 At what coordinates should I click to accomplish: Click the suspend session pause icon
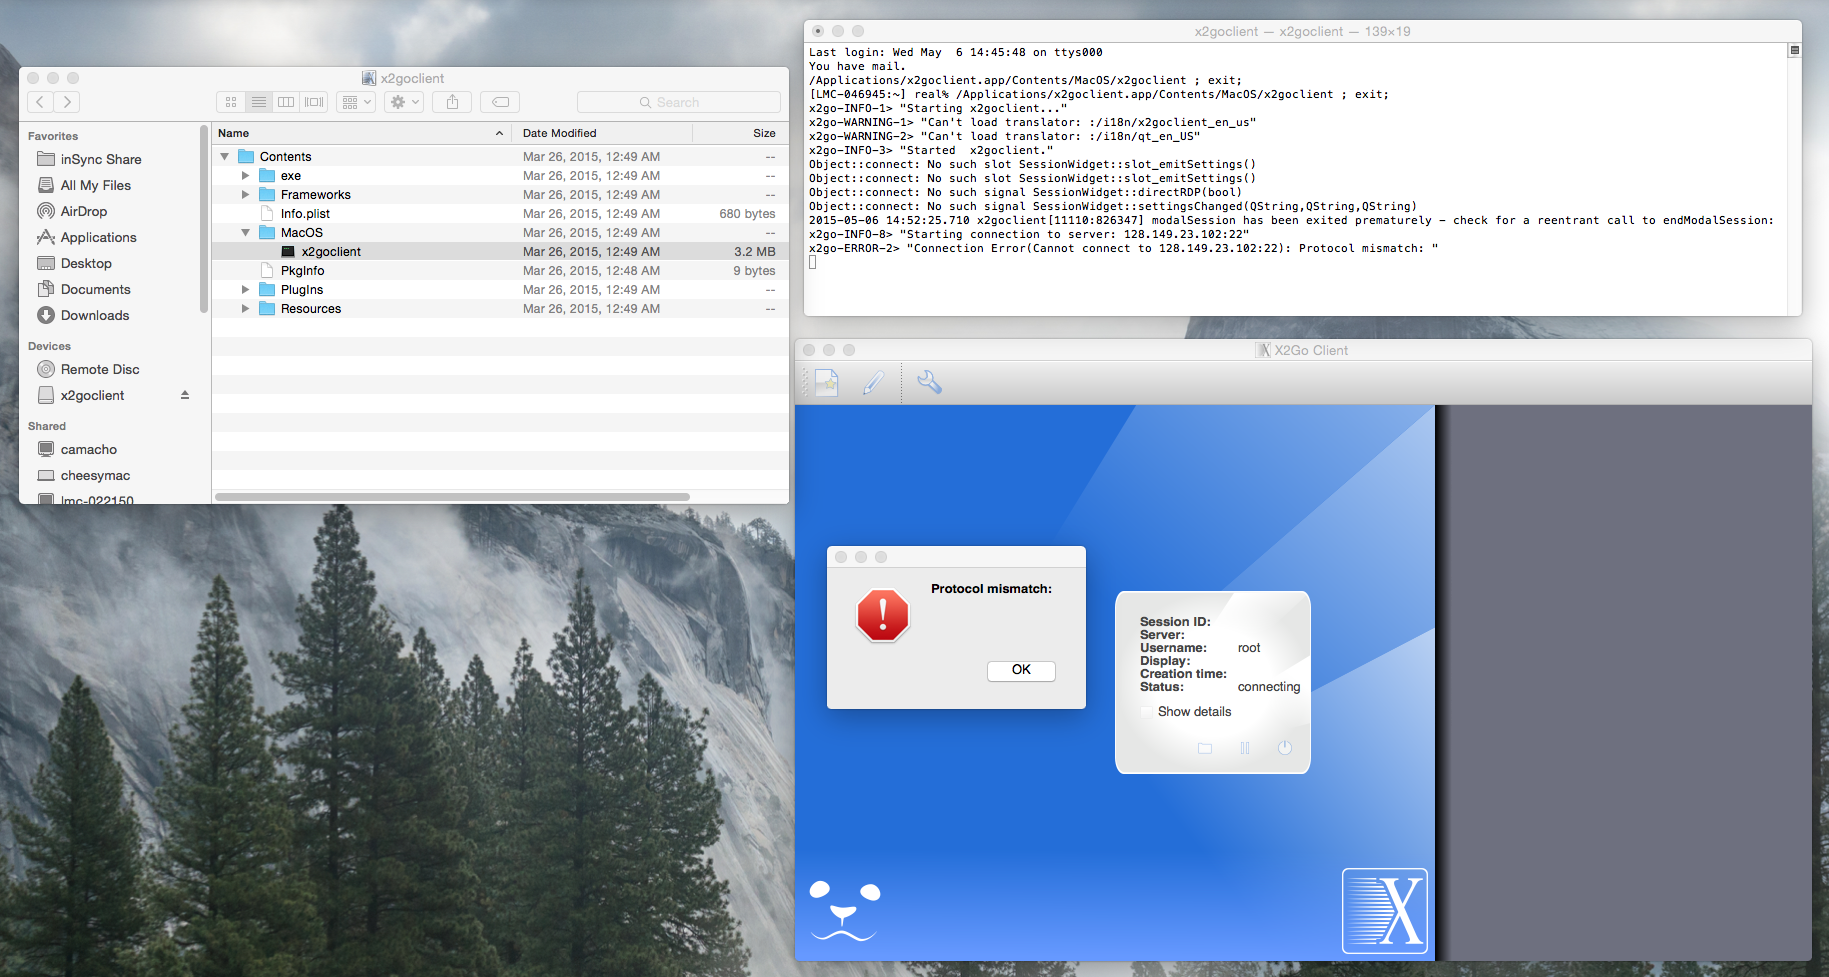1245,748
